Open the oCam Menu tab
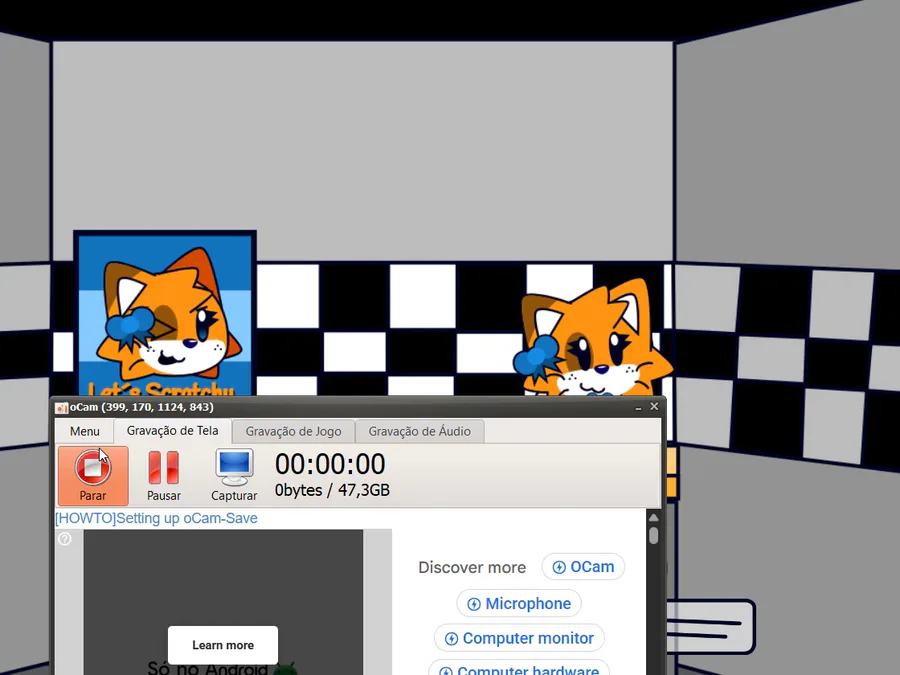This screenshot has height=675, width=900. click(84, 431)
